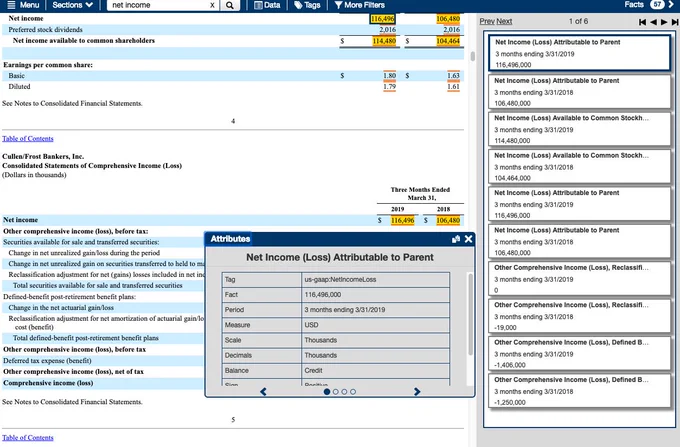Open Table of Contents link below page 4

(x=28, y=139)
